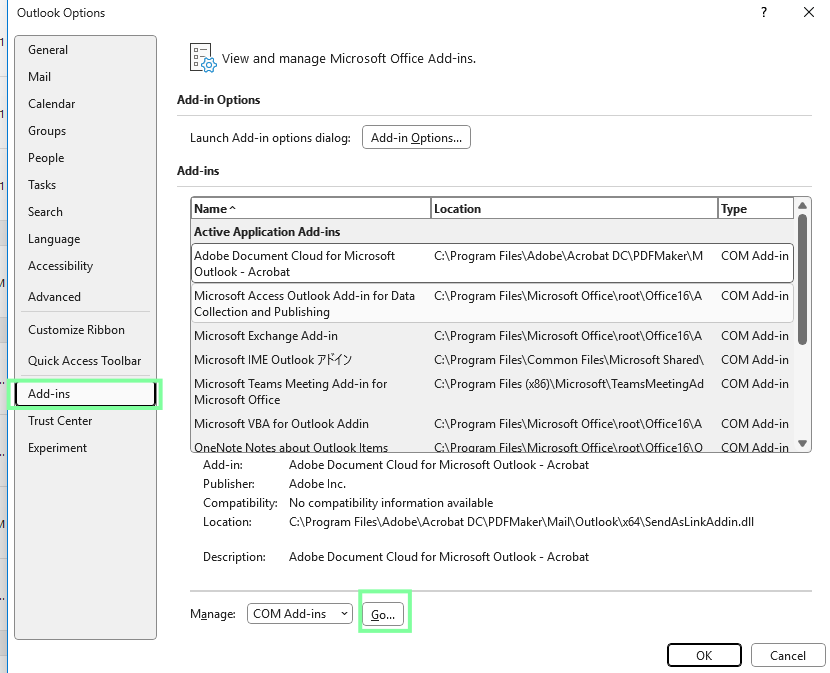Select Adobe Document Cloud for Microsoft Outlook row

tap(492, 264)
